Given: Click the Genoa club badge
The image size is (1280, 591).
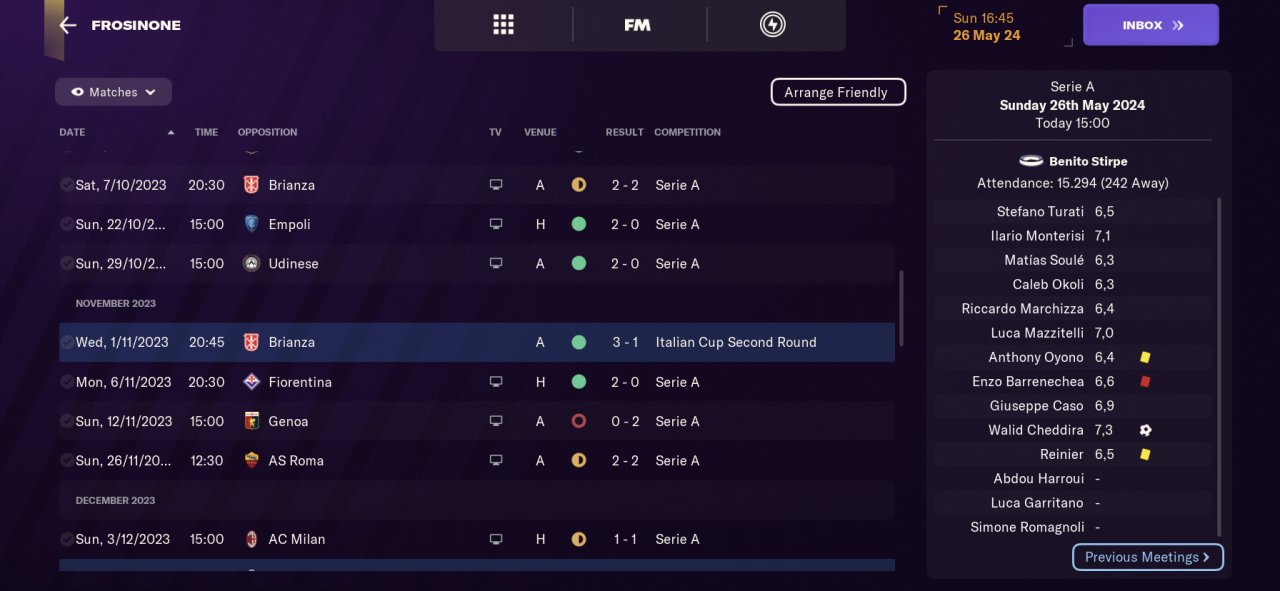Looking at the screenshot, I should click(251, 421).
